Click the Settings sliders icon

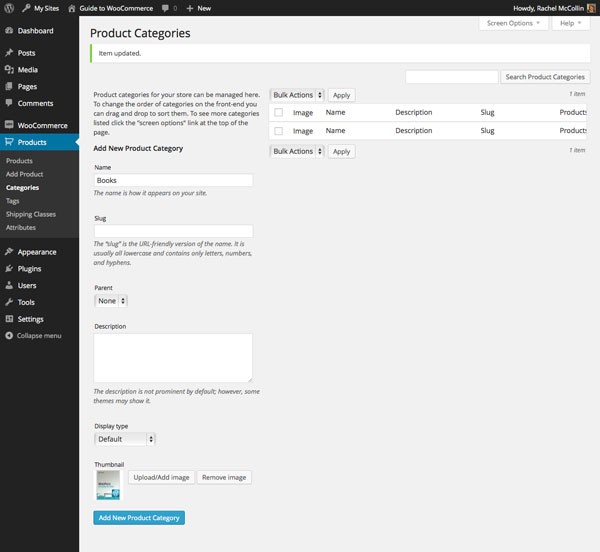point(9,319)
